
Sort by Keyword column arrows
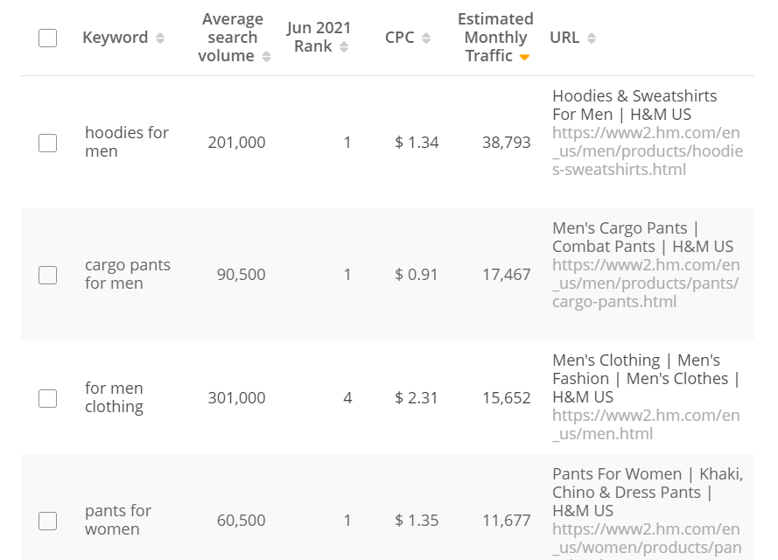(x=160, y=38)
